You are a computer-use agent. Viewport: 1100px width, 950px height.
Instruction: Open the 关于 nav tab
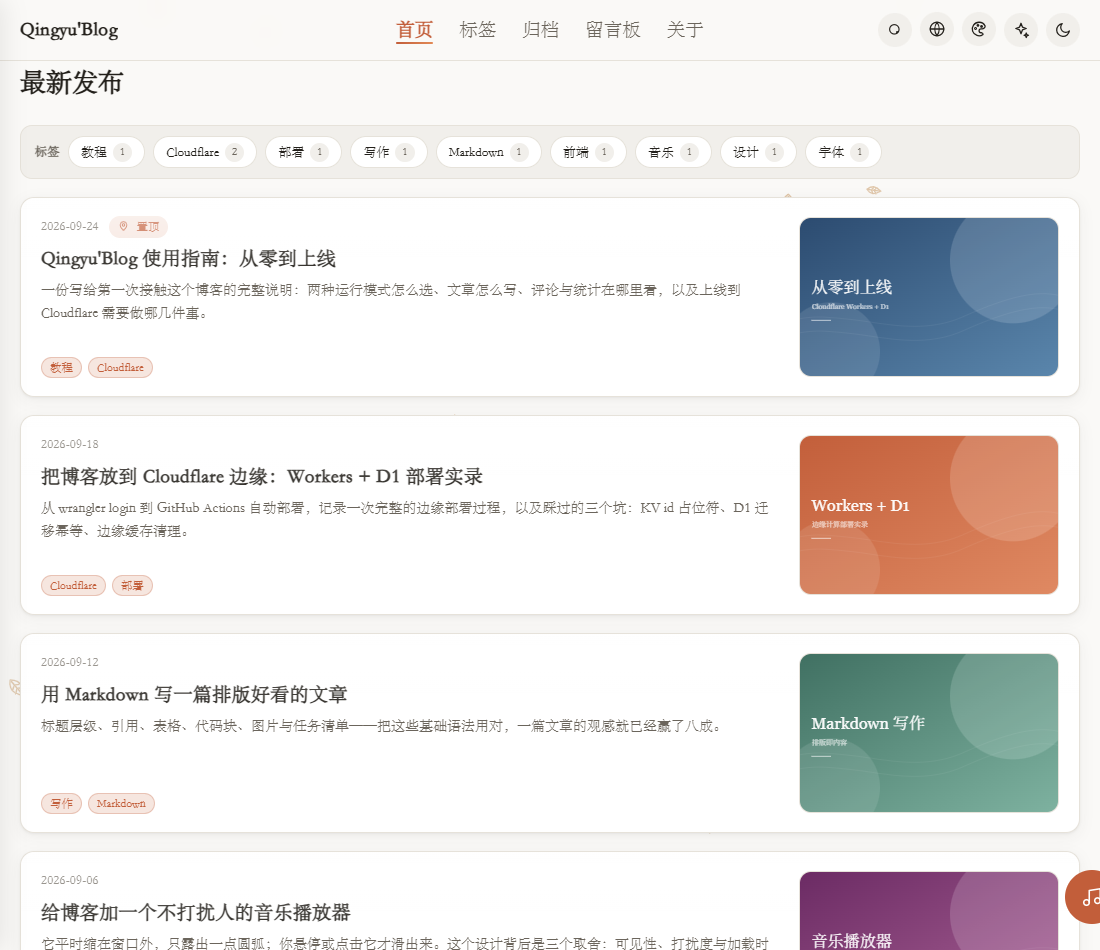click(x=685, y=29)
